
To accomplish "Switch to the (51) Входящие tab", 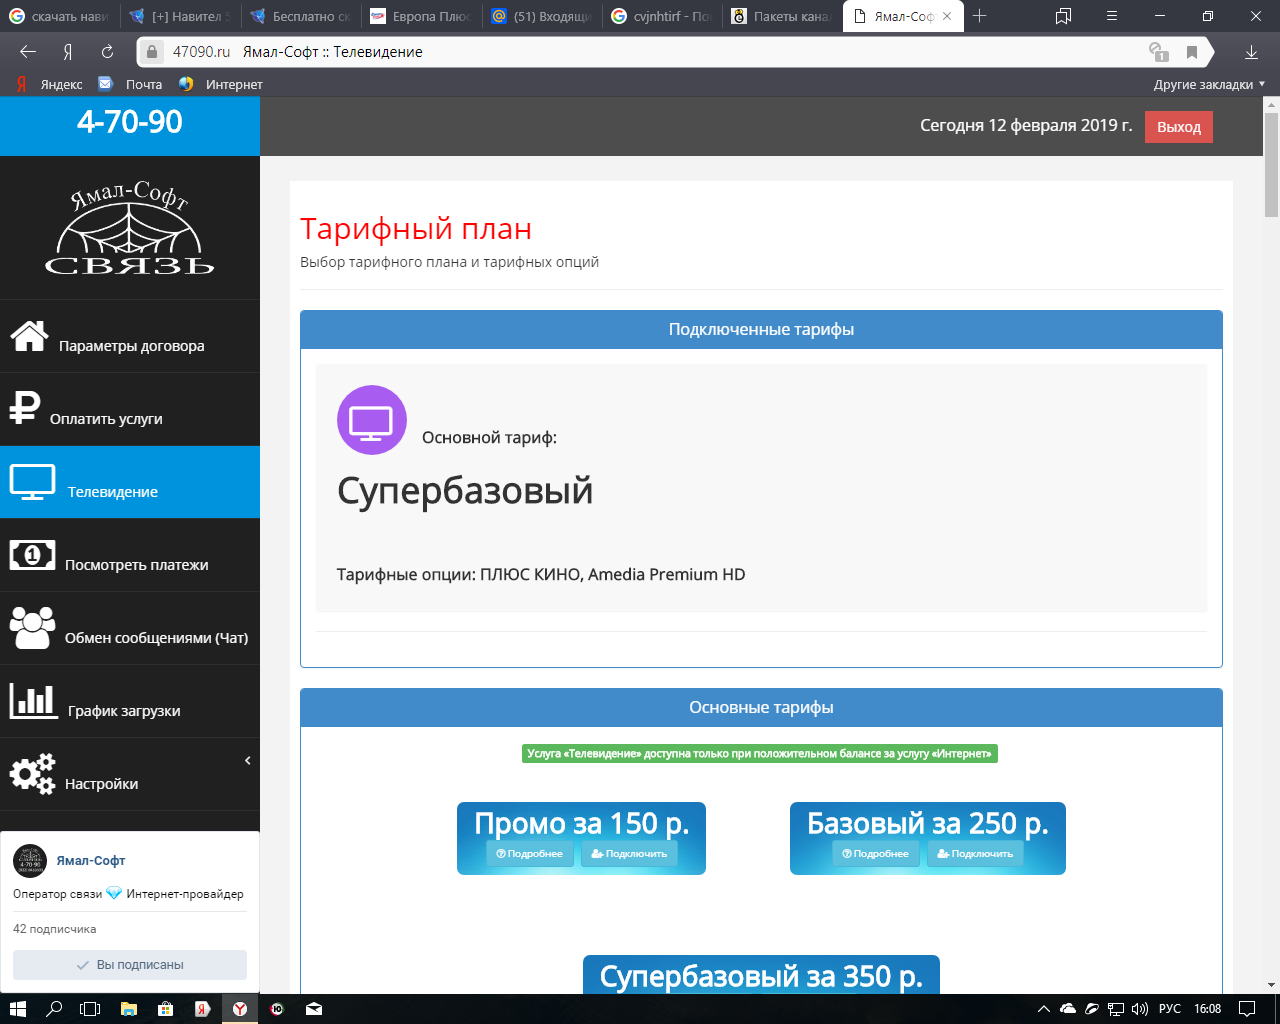I will click(541, 16).
